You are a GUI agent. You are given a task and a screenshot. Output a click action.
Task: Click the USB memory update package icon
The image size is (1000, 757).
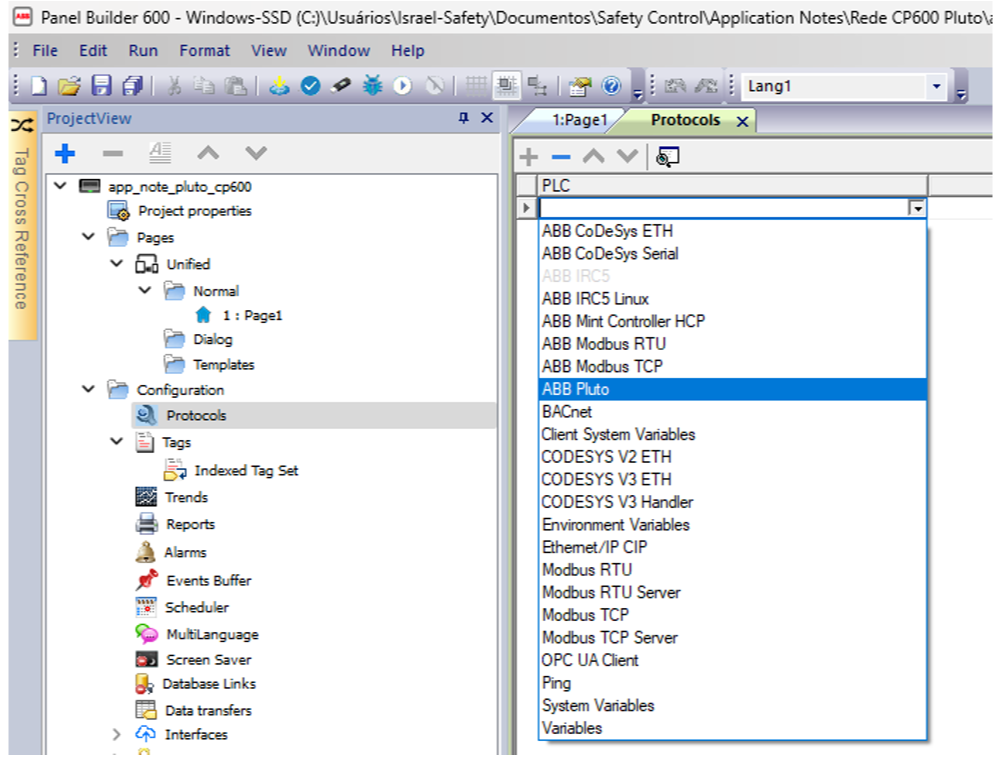(x=341, y=85)
